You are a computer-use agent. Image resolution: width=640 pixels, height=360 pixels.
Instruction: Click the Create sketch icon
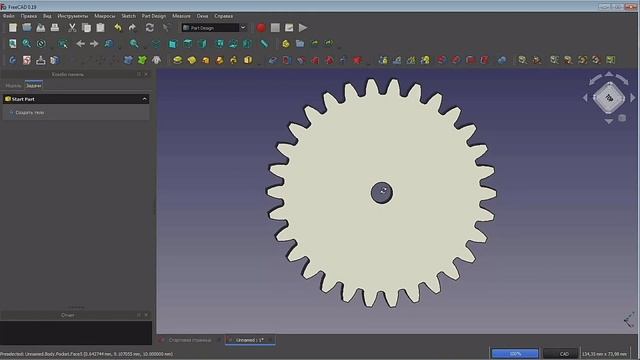27,60
